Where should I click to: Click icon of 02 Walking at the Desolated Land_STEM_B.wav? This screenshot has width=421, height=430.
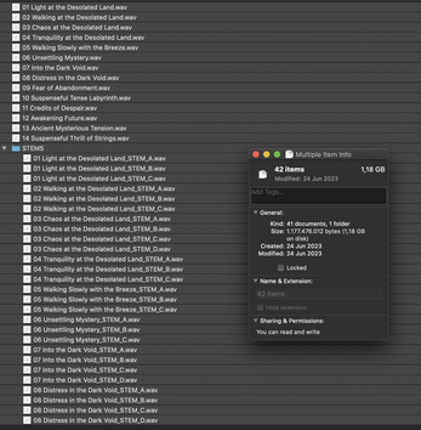pos(27,199)
